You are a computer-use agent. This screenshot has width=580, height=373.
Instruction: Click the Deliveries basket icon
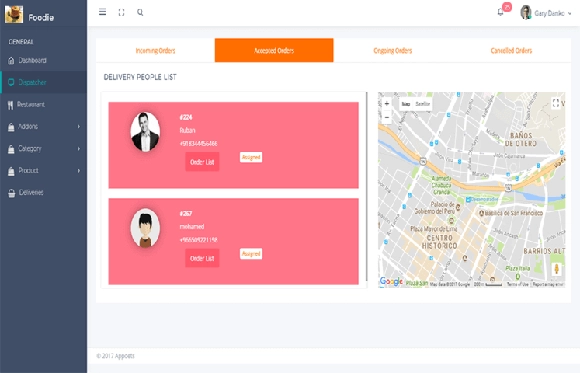pos(11,193)
